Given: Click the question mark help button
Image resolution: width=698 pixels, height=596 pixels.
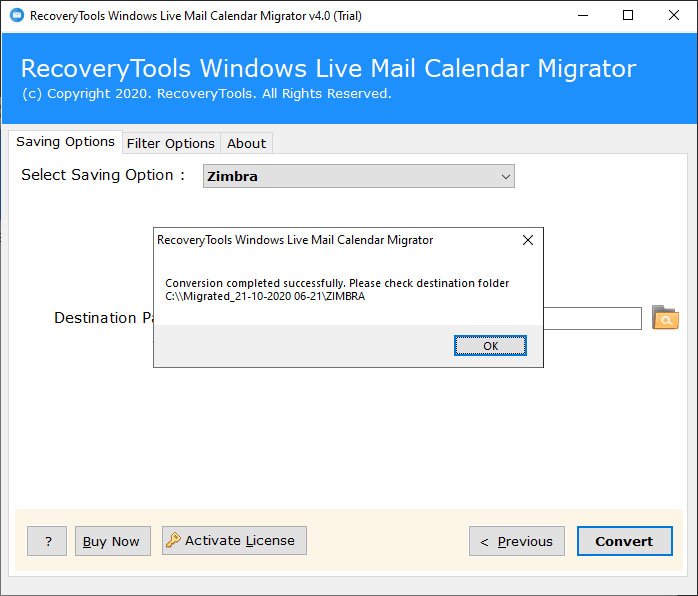Looking at the screenshot, I should pos(47,541).
